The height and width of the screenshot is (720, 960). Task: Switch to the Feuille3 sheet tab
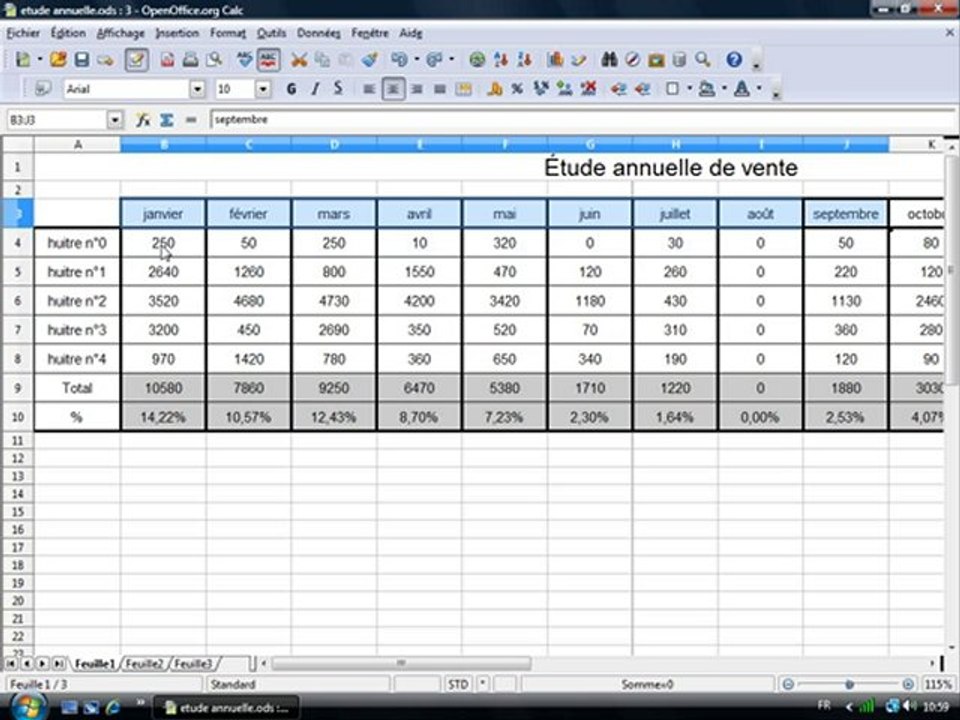[193, 664]
